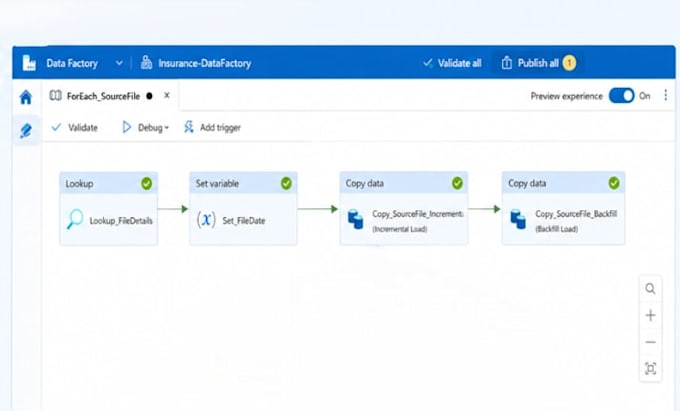Click the Publish all pending count badge

(x=569, y=63)
